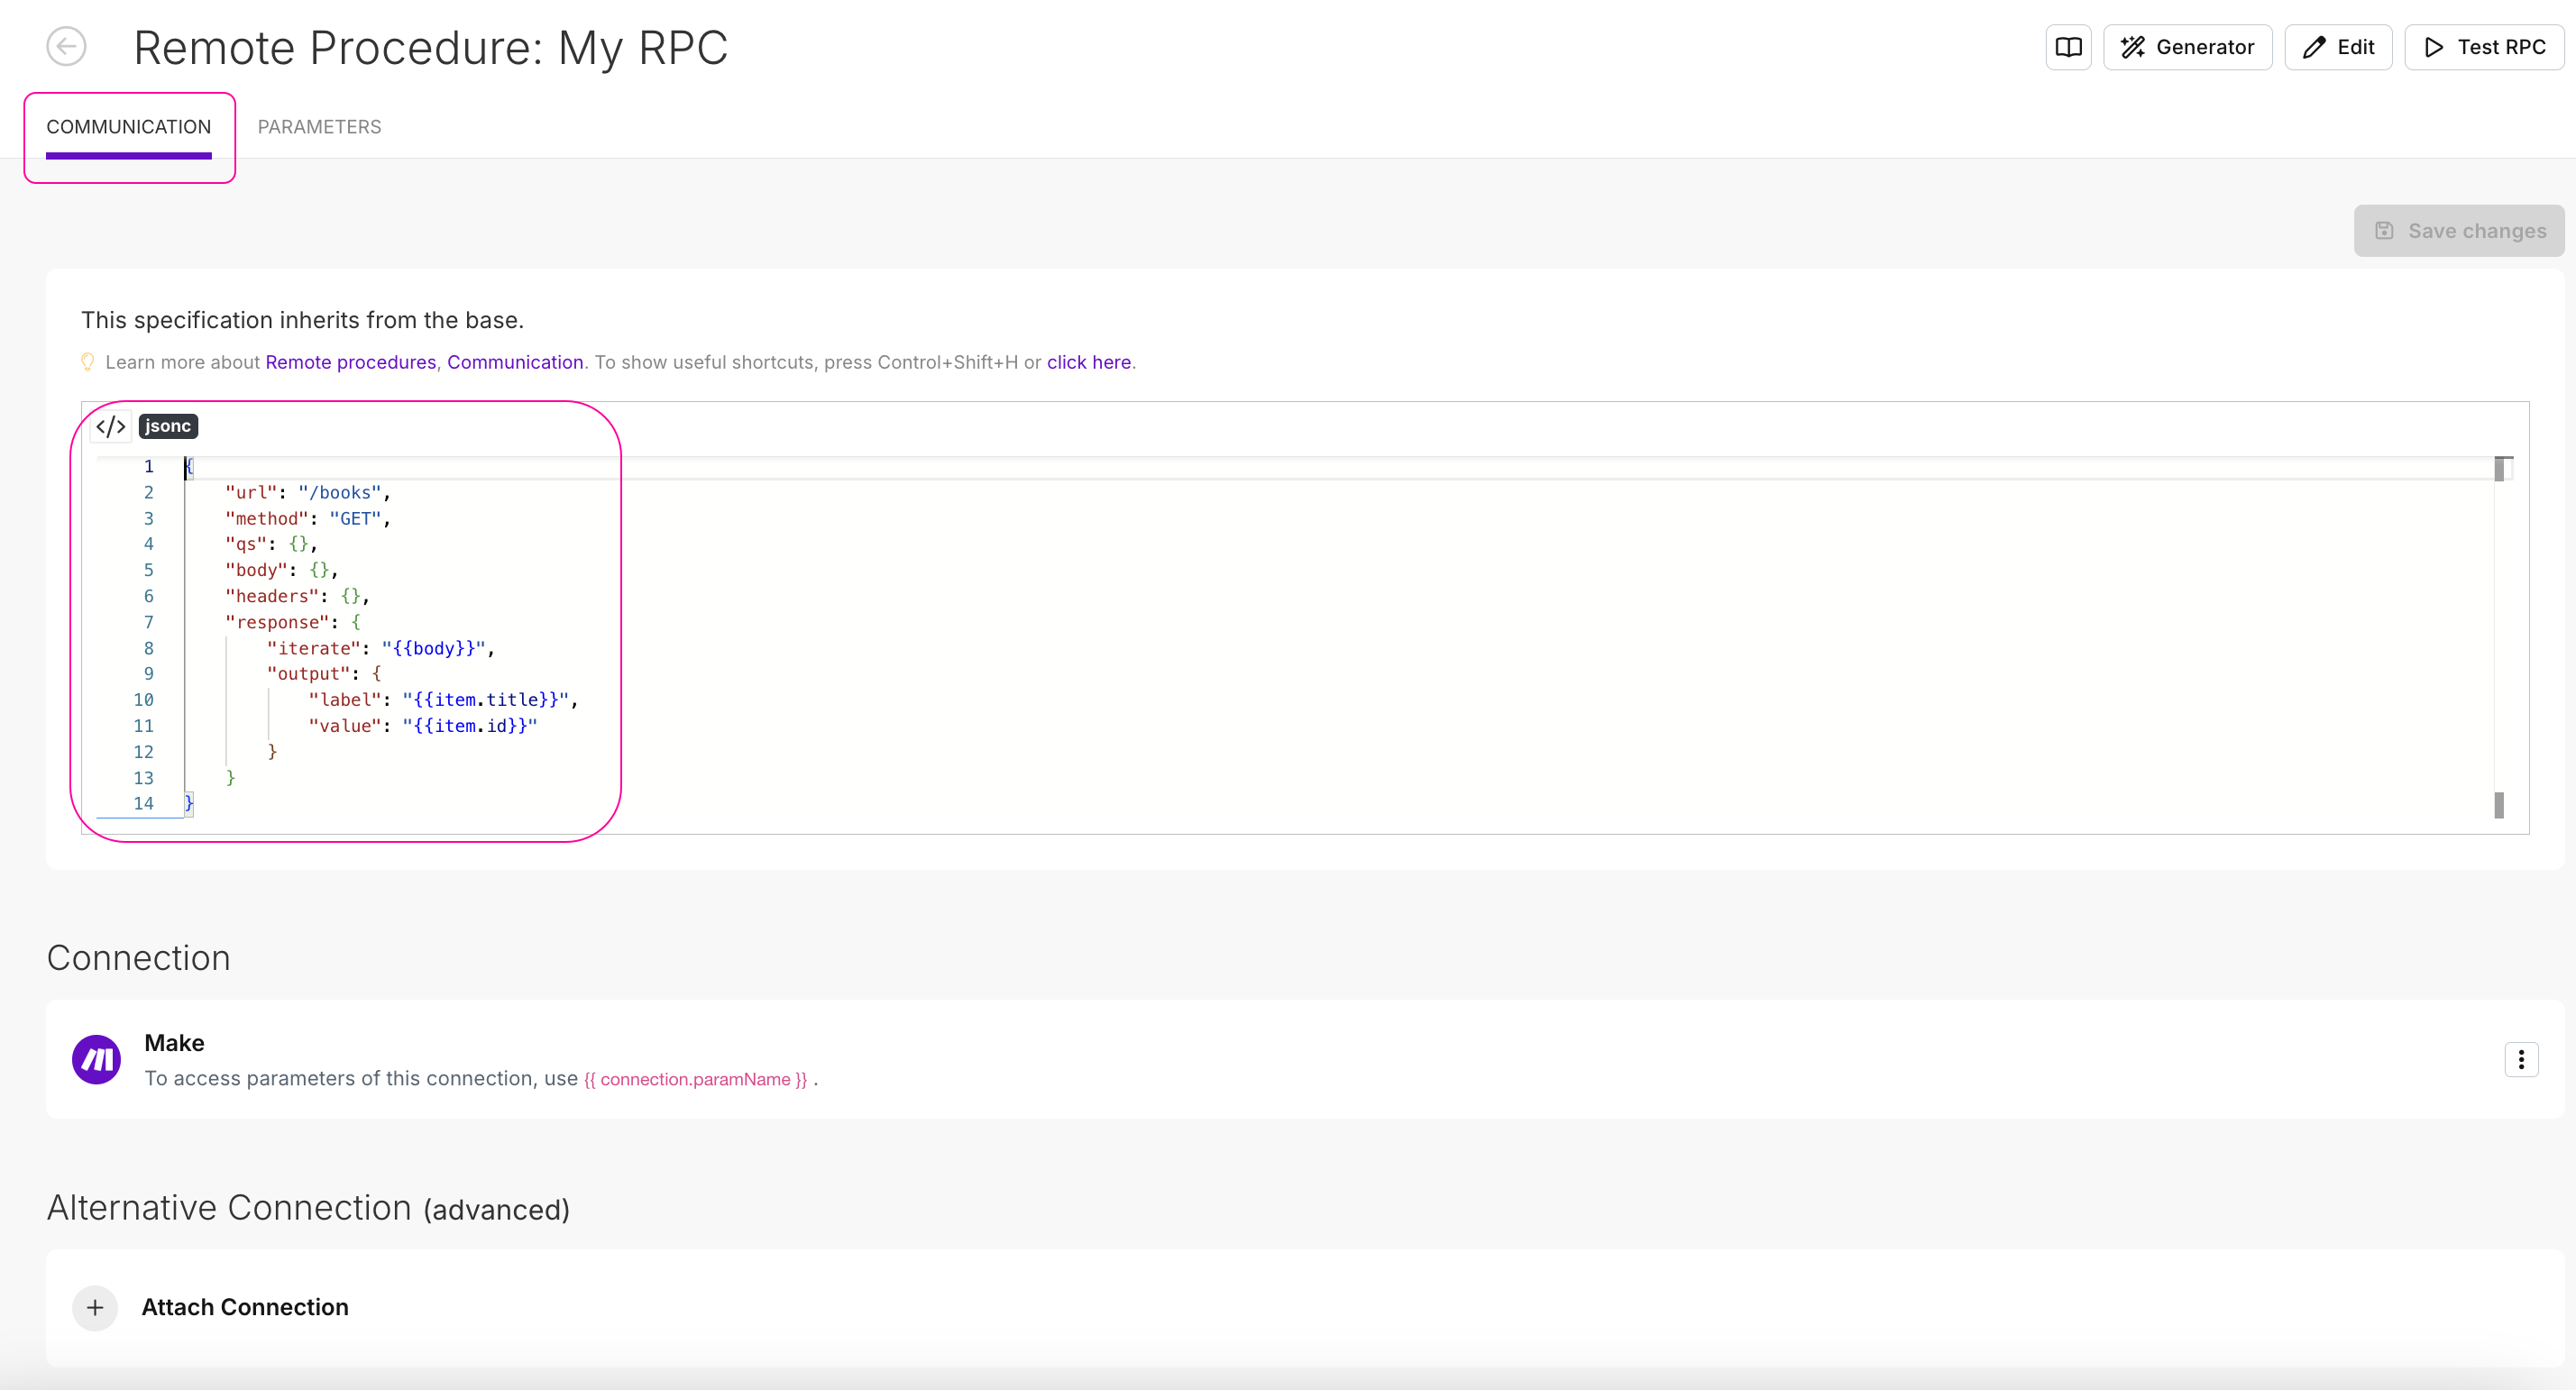Click the code brackets icon in editor
2576x1390 pixels.
click(110, 427)
